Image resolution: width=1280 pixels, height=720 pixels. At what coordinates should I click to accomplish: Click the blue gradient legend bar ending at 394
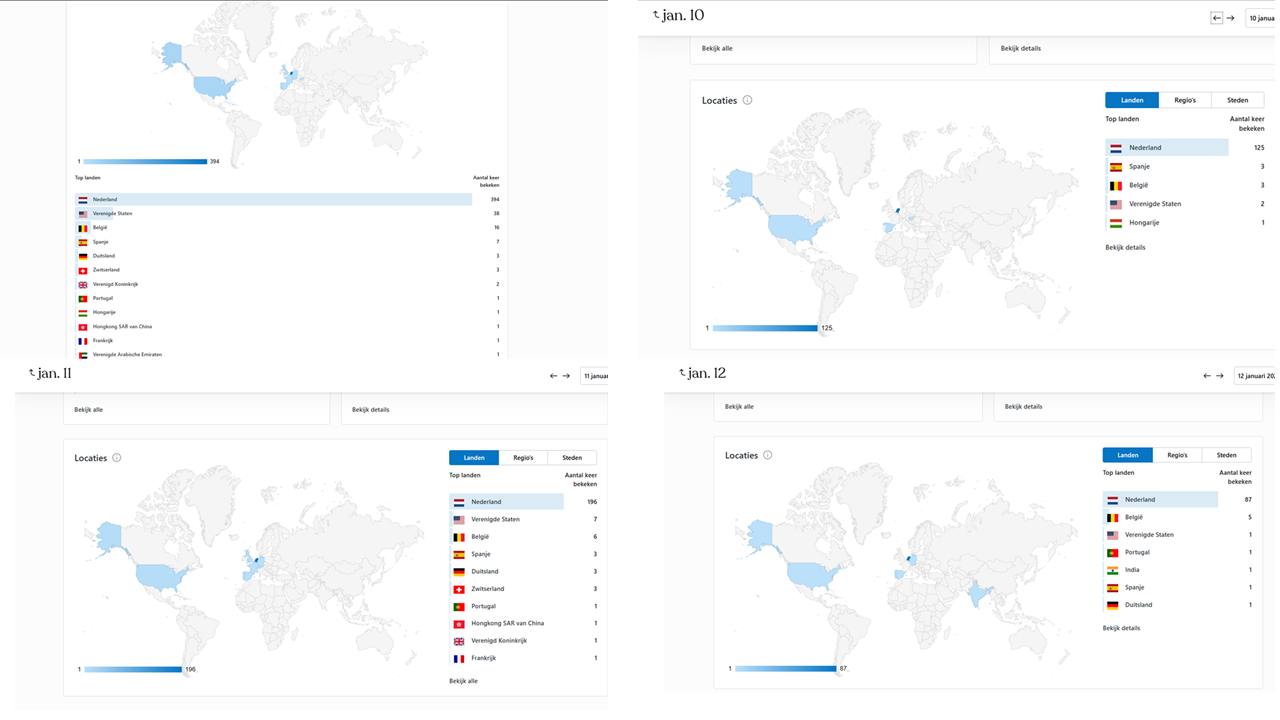coord(145,161)
